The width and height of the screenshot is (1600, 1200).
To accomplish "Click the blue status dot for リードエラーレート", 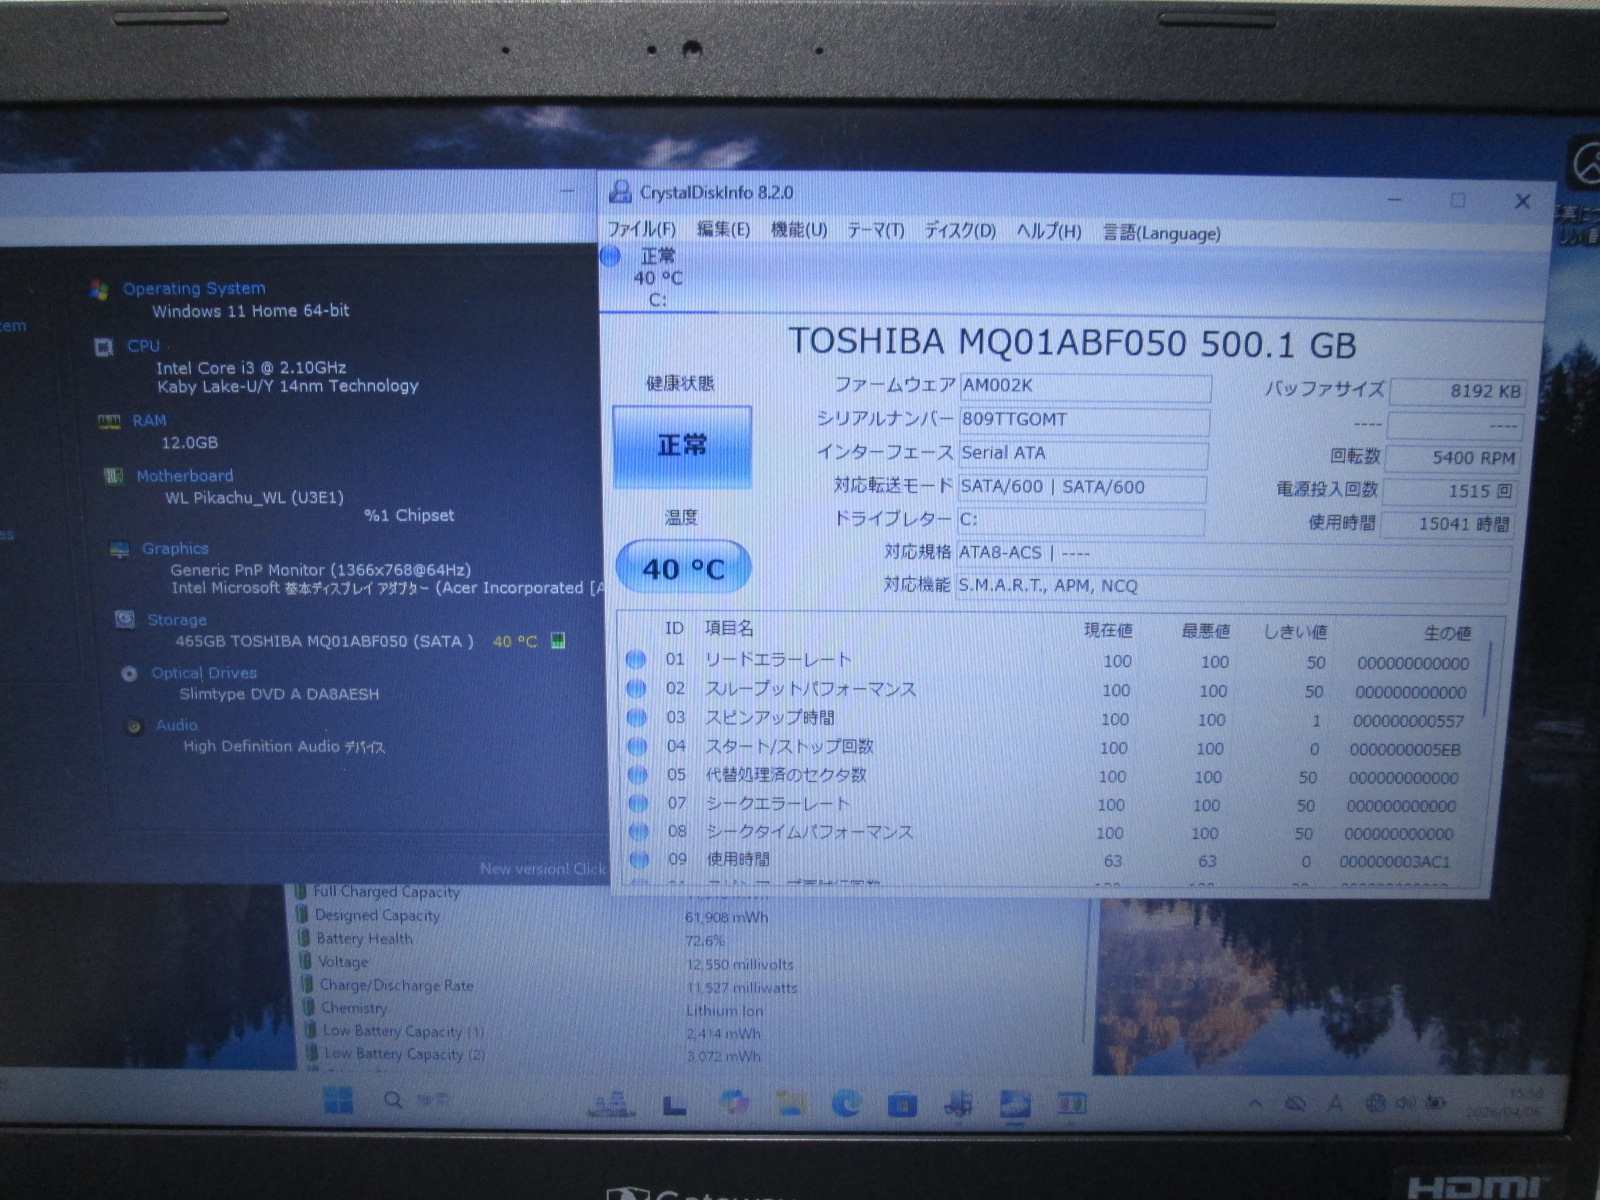I will click(x=635, y=659).
